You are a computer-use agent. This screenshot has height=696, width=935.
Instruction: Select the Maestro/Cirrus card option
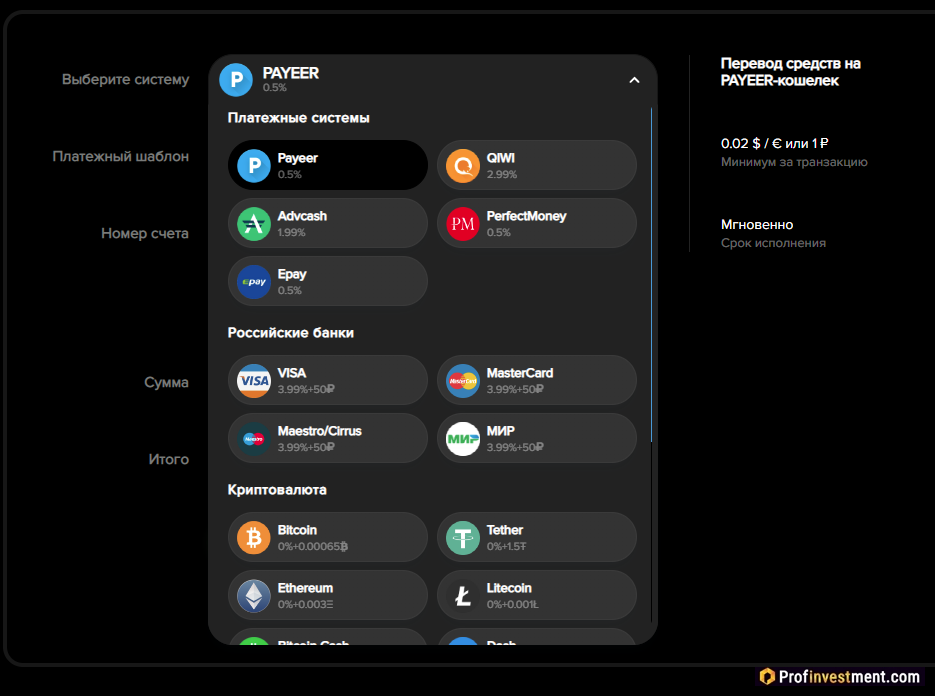[x=328, y=438]
